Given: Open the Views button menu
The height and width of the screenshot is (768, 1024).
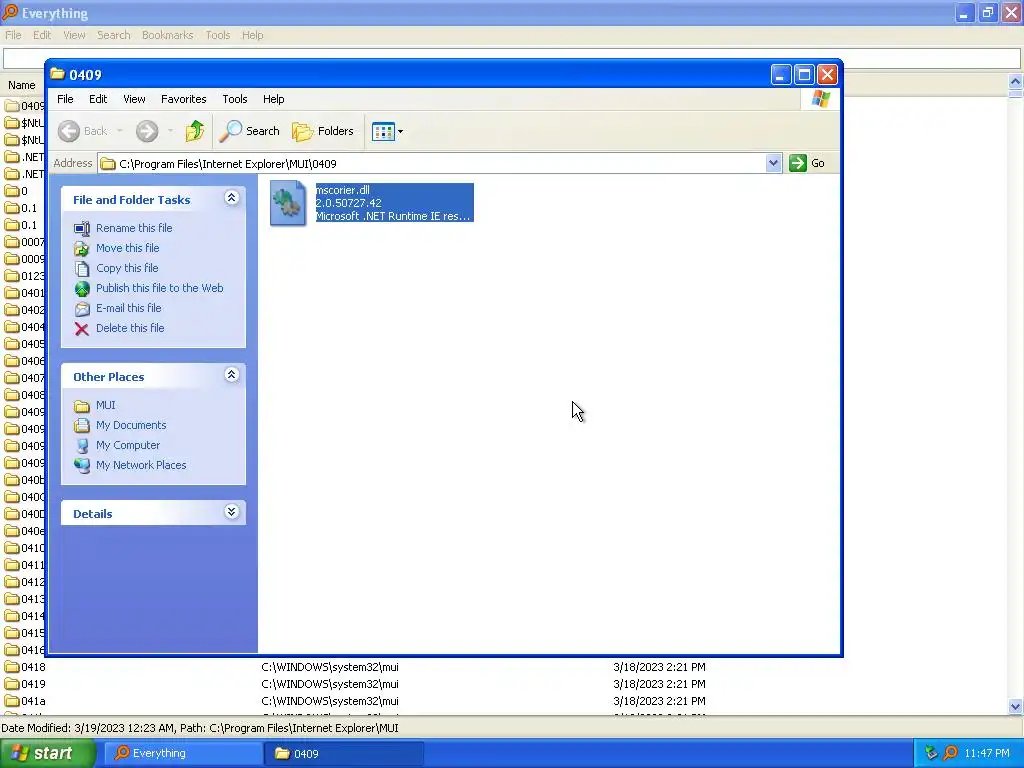Looking at the screenshot, I should pyautogui.click(x=387, y=131).
